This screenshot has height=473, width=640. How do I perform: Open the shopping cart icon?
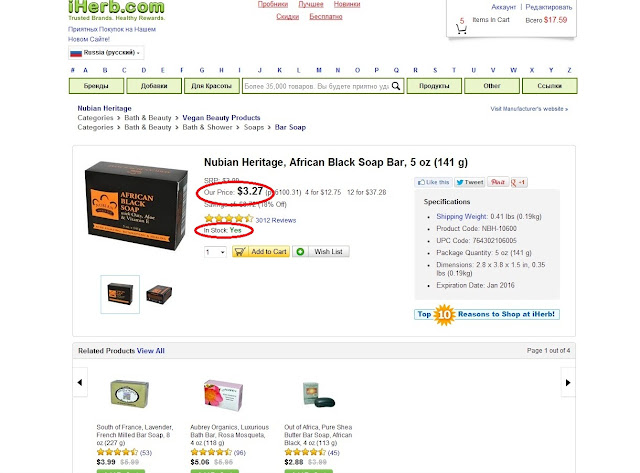point(462,29)
